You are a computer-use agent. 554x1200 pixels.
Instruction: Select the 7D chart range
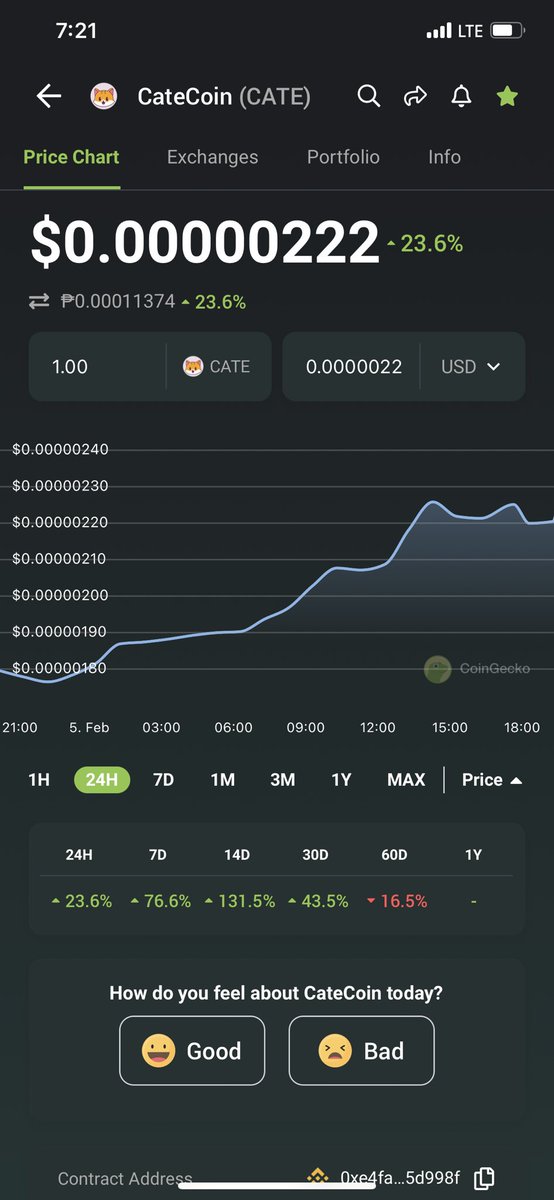(x=163, y=780)
